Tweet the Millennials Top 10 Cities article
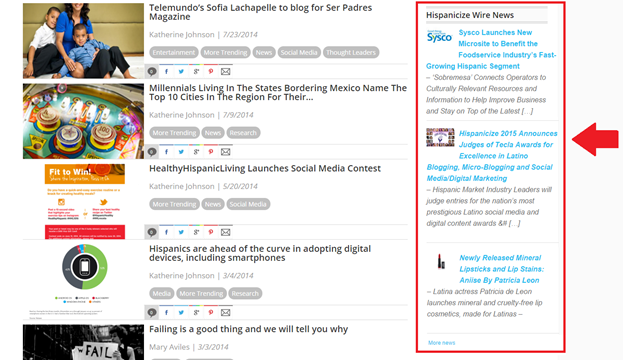623x360 pixels. click(x=181, y=152)
